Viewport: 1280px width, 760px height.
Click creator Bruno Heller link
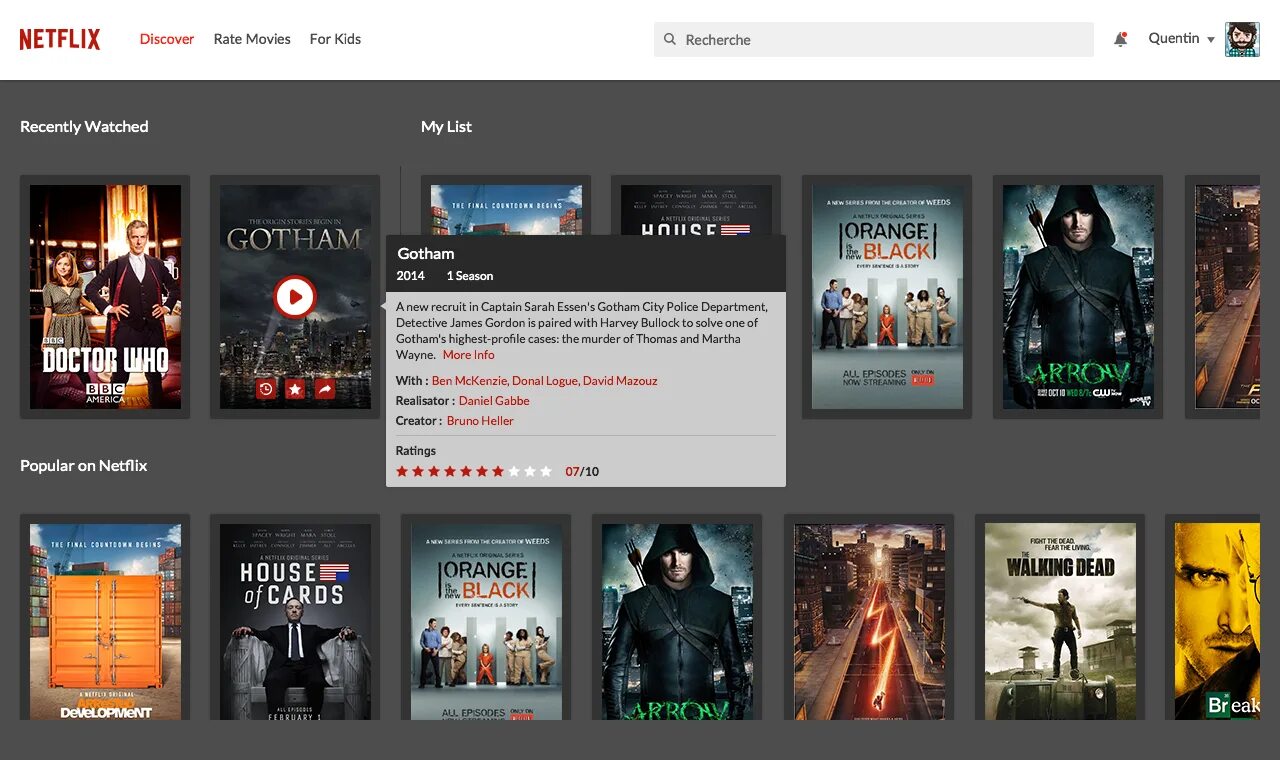(x=480, y=421)
